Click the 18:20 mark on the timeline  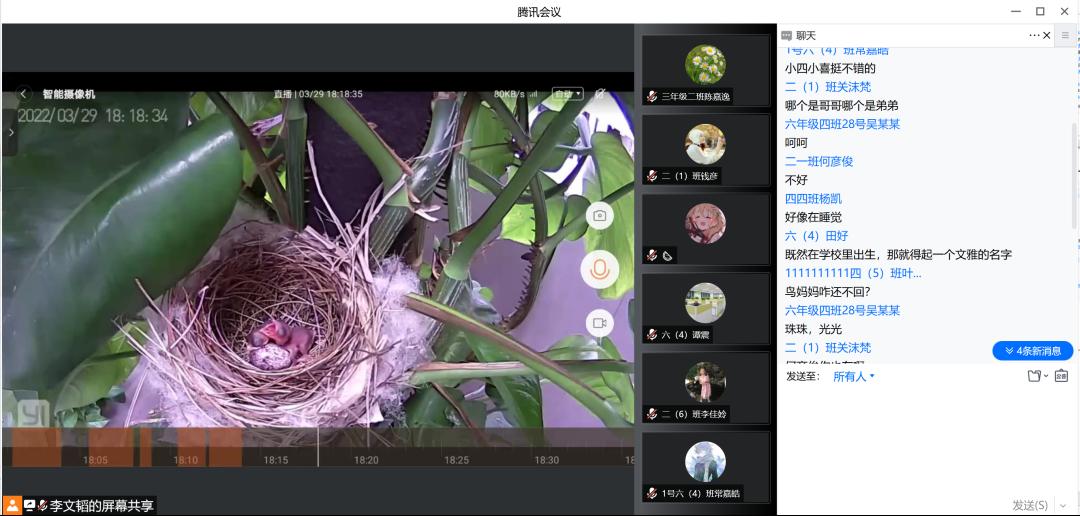(366, 460)
